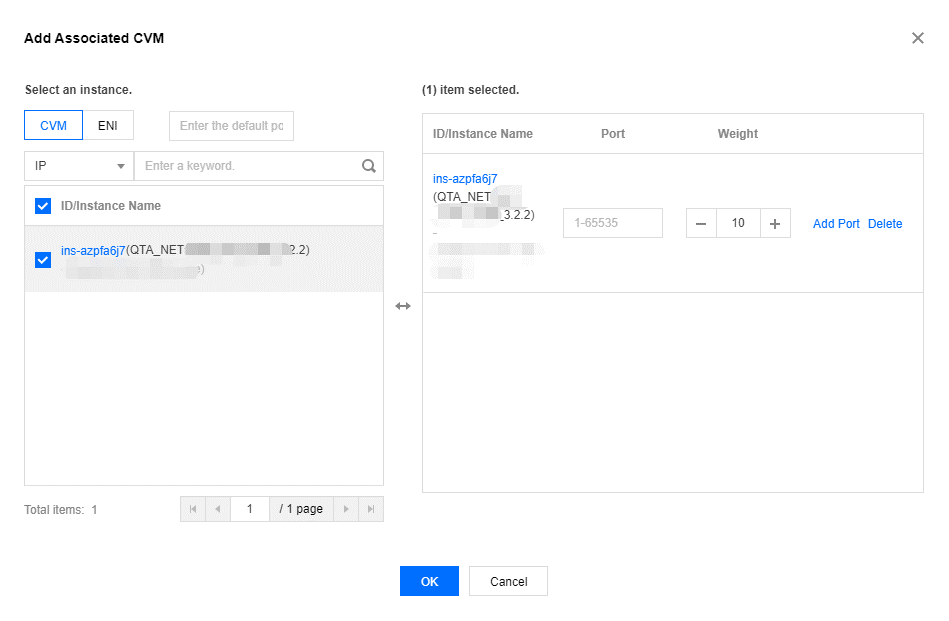Go to next page arrow
Image resolution: width=949 pixels, height=621 pixels.
(346, 509)
